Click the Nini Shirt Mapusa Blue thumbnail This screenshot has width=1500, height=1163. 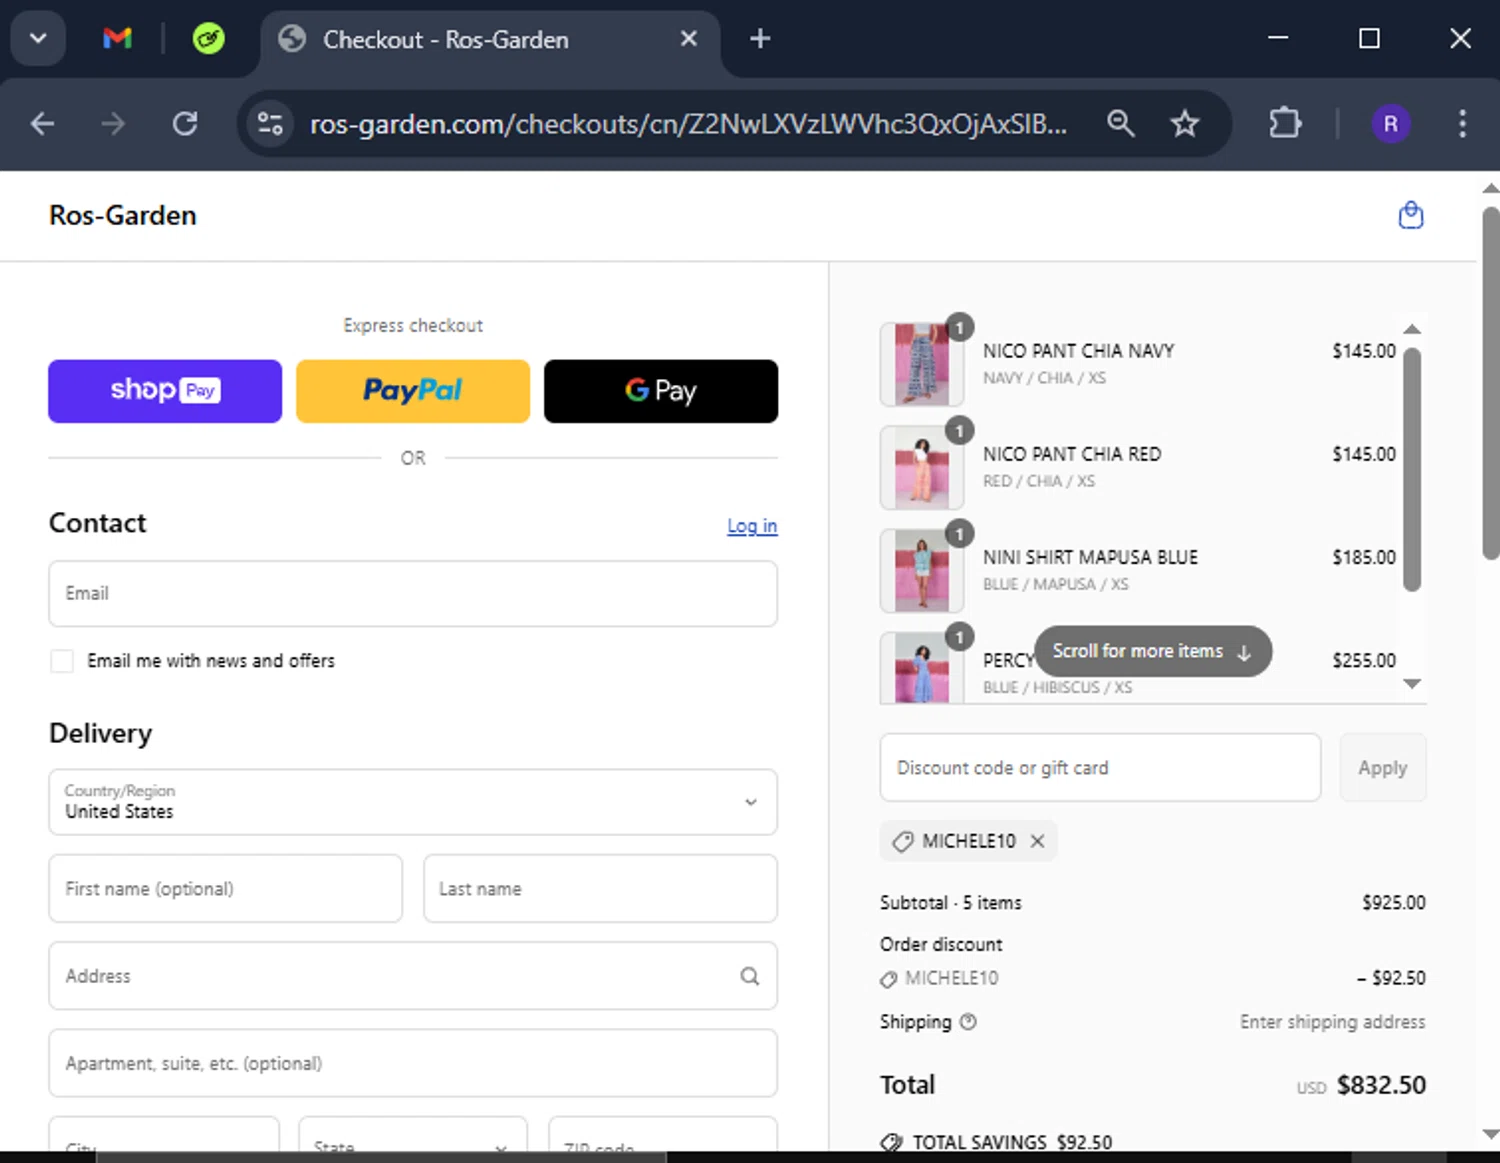tap(922, 570)
